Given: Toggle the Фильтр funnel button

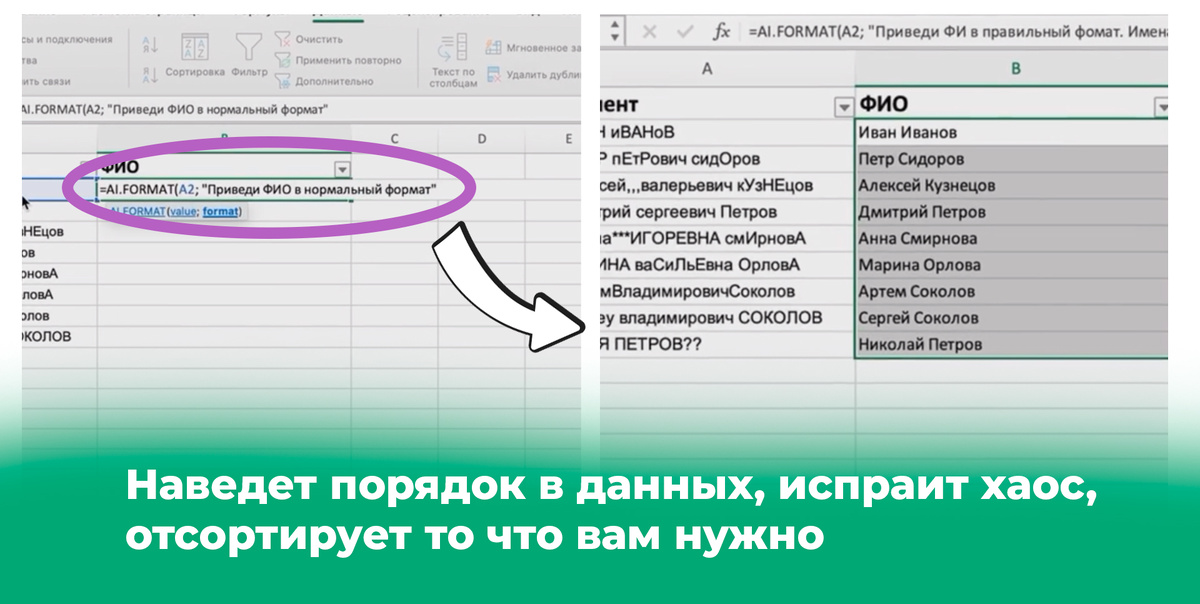Looking at the screenshot, I should click(249, 55).
